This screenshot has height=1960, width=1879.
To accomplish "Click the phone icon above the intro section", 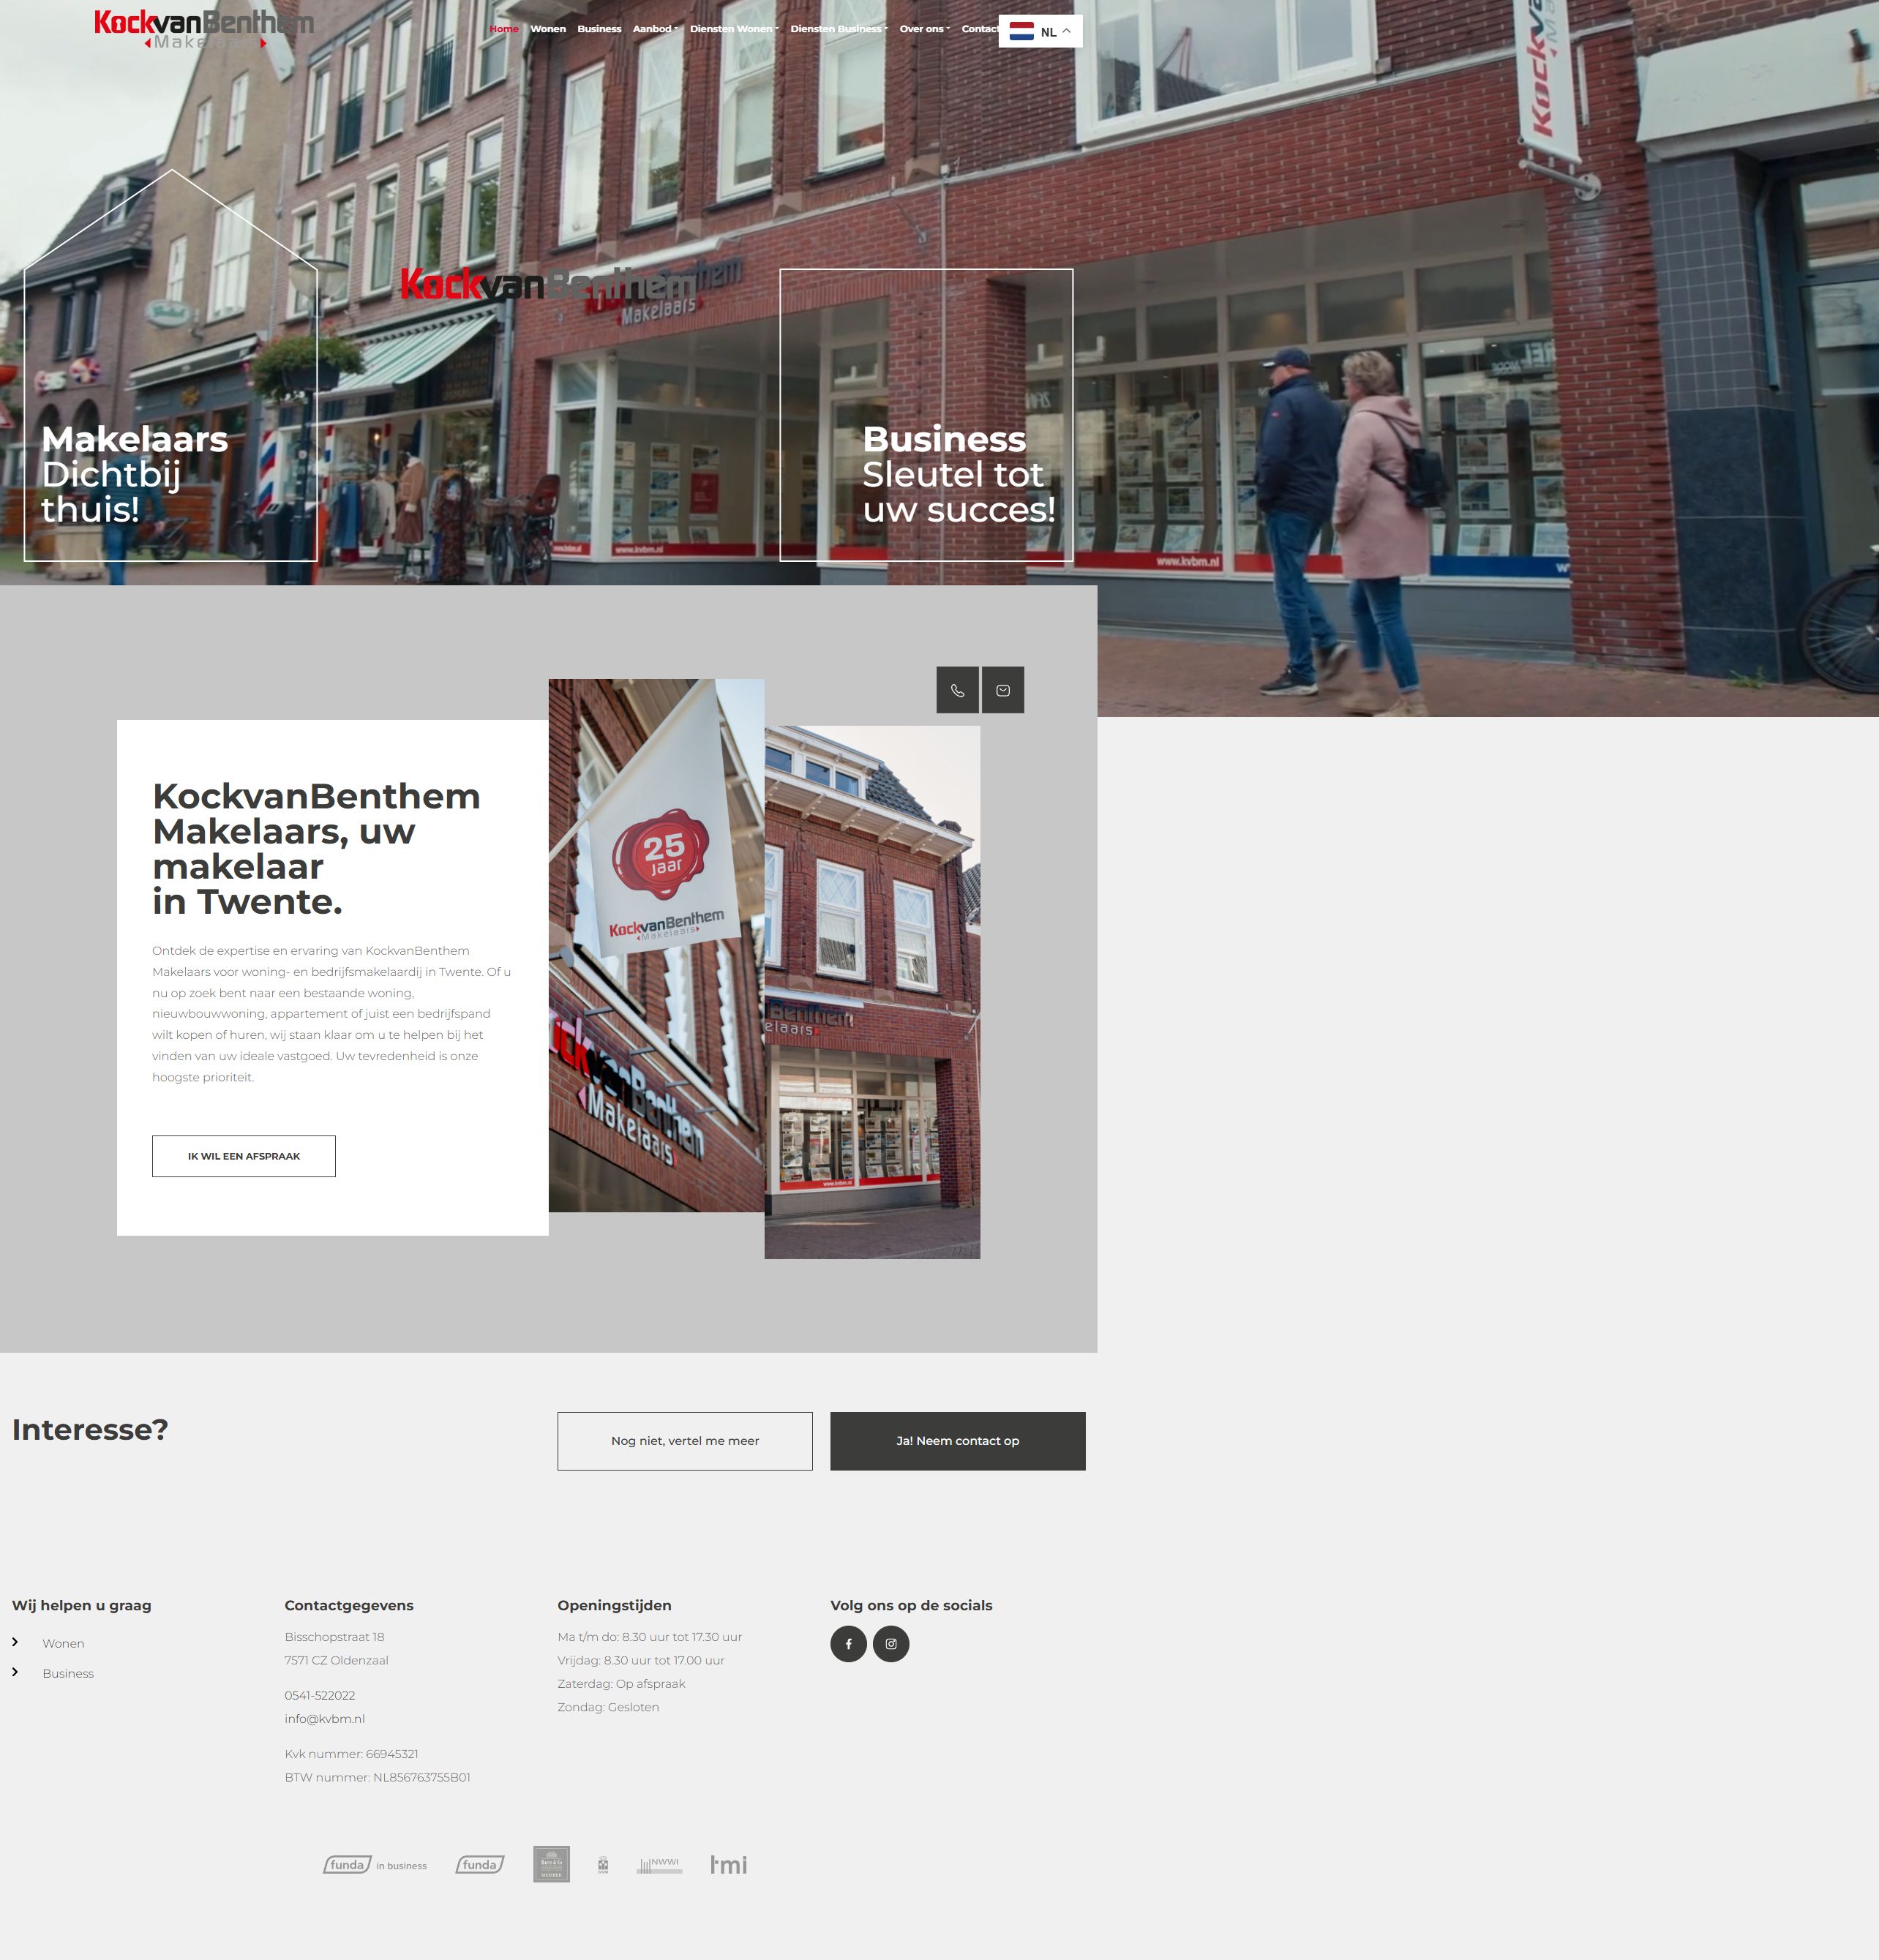I will coord(957,689).
